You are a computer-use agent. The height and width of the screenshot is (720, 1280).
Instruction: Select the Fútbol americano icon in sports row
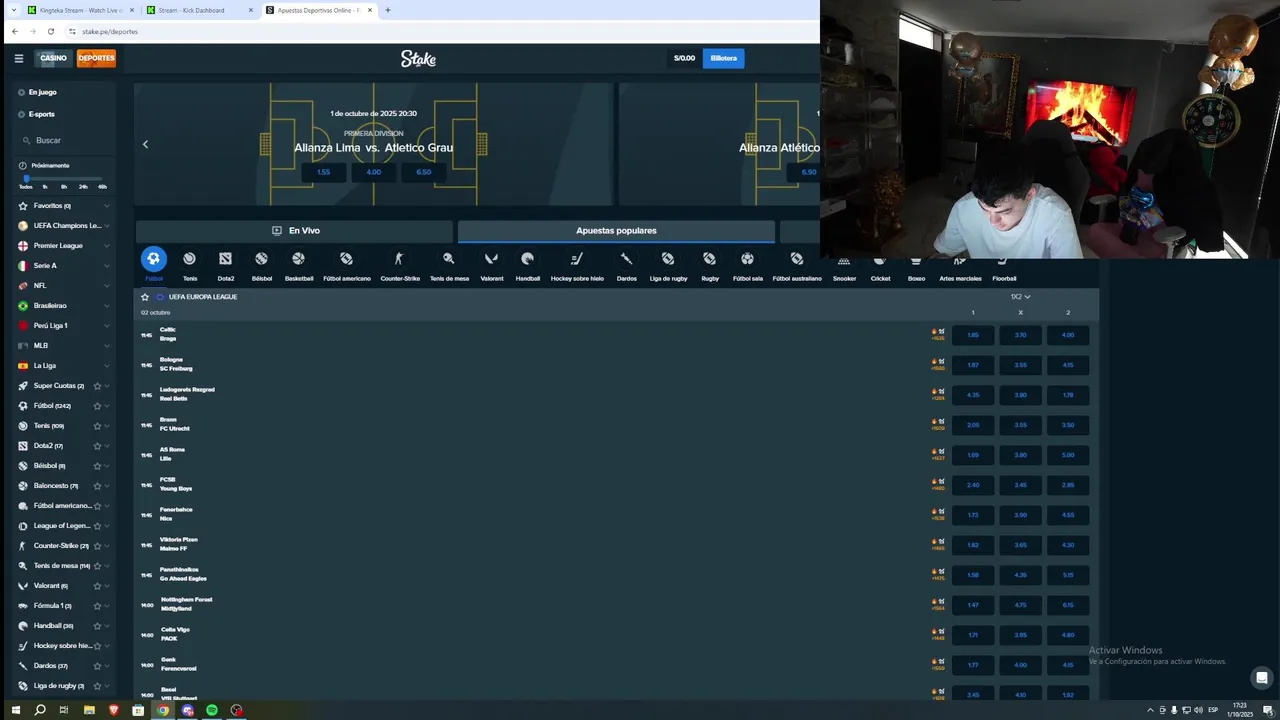coord(346,259)
